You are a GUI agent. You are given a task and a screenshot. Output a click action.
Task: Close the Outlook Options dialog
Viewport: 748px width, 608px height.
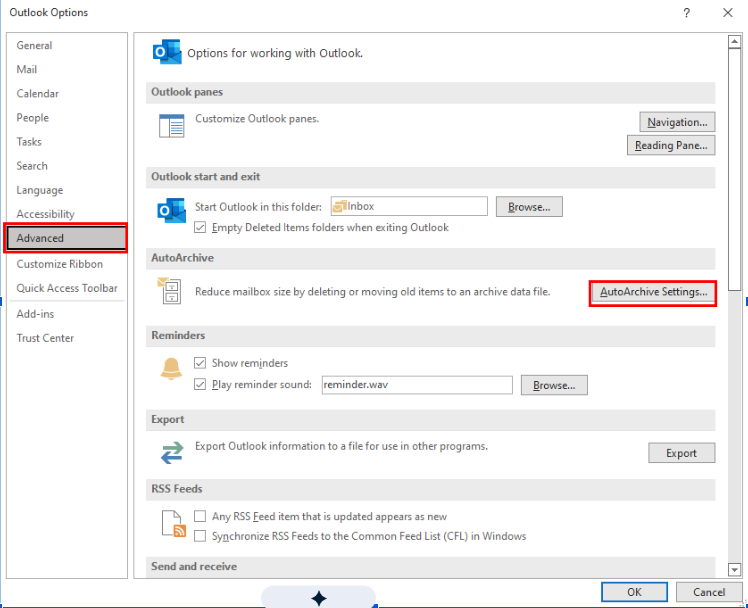727,13
